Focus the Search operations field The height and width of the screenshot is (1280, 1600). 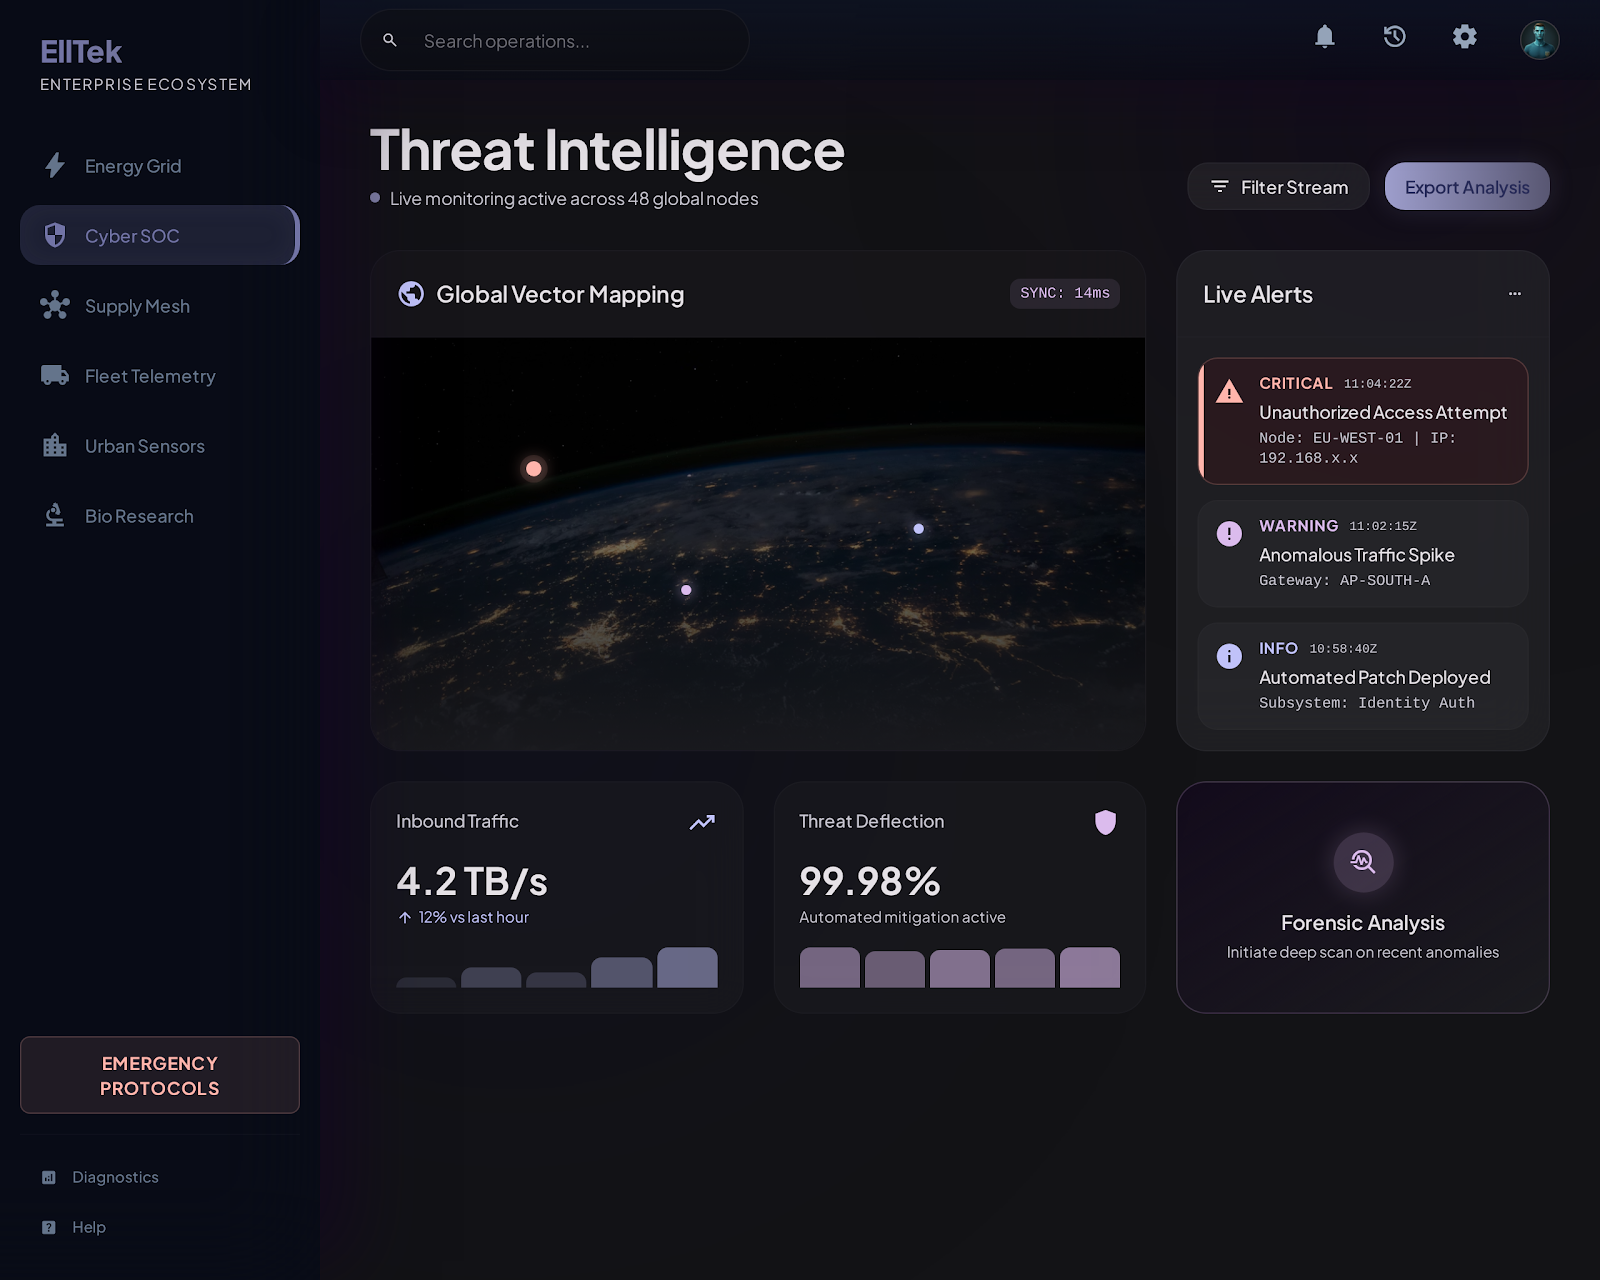(x=570, y=41)
